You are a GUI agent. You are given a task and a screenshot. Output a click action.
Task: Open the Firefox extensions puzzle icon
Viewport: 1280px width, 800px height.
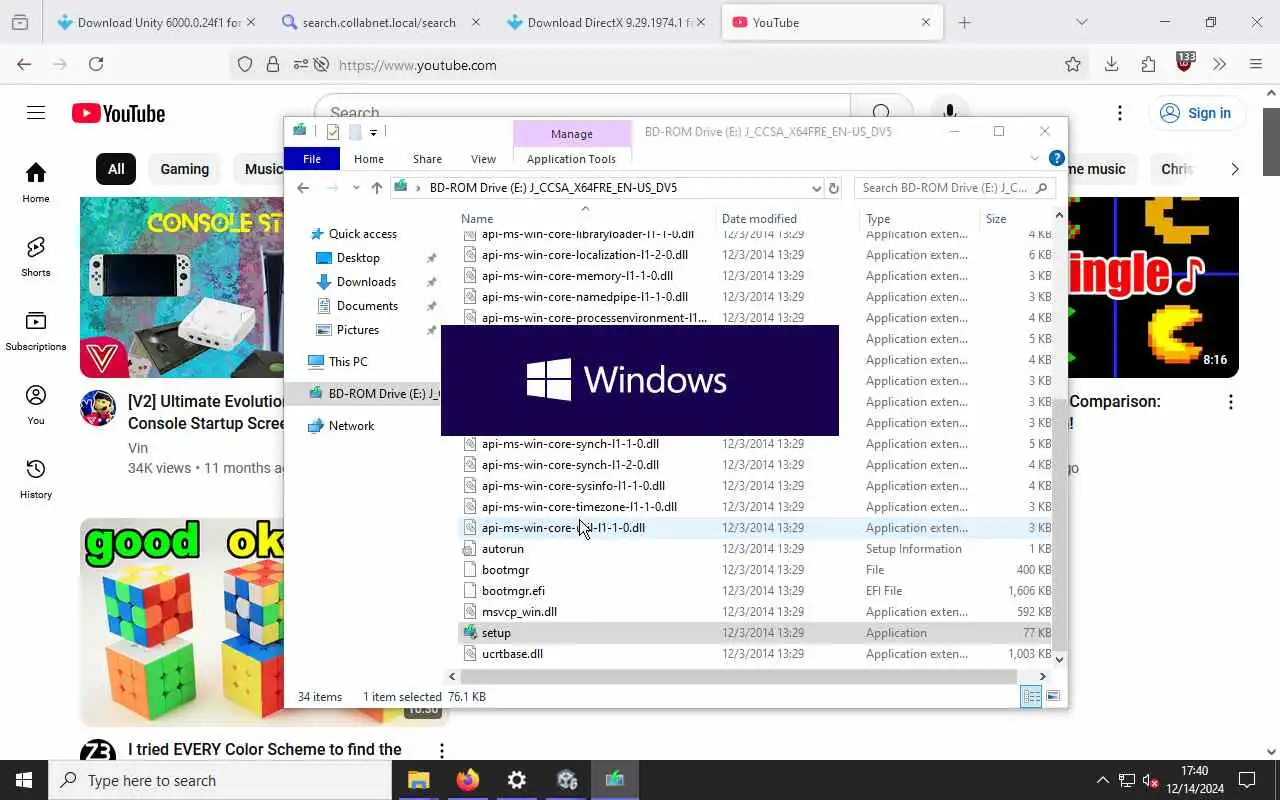click(x=1148, y=64)
